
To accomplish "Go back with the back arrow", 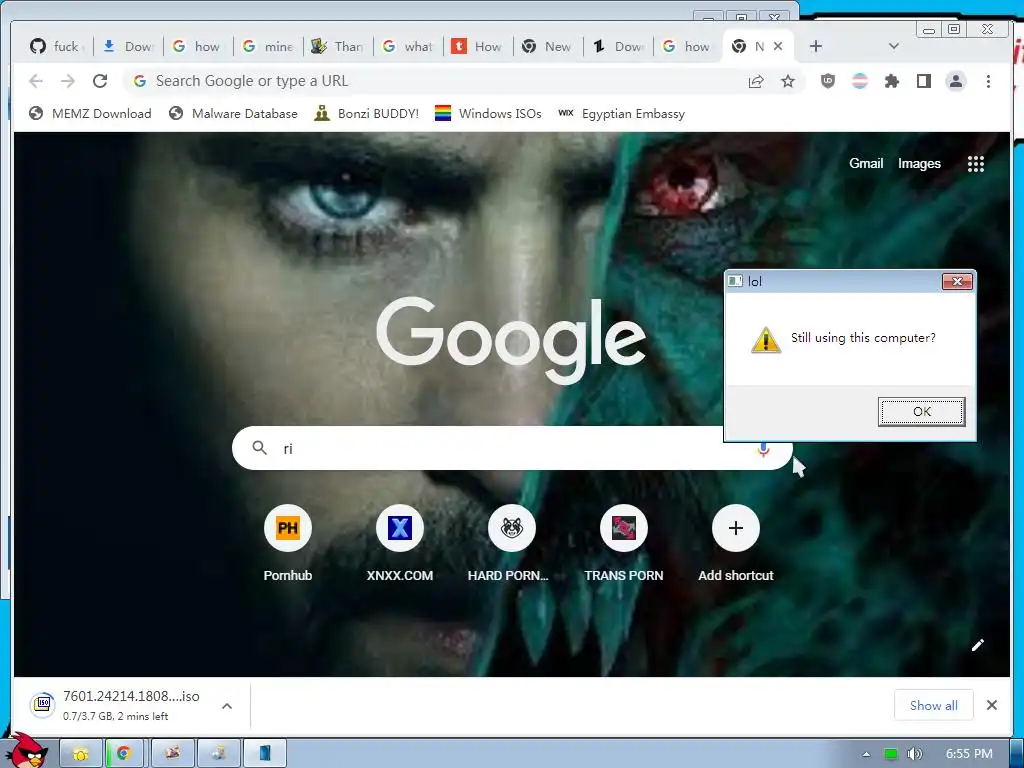I will click(x=36, y=81).
